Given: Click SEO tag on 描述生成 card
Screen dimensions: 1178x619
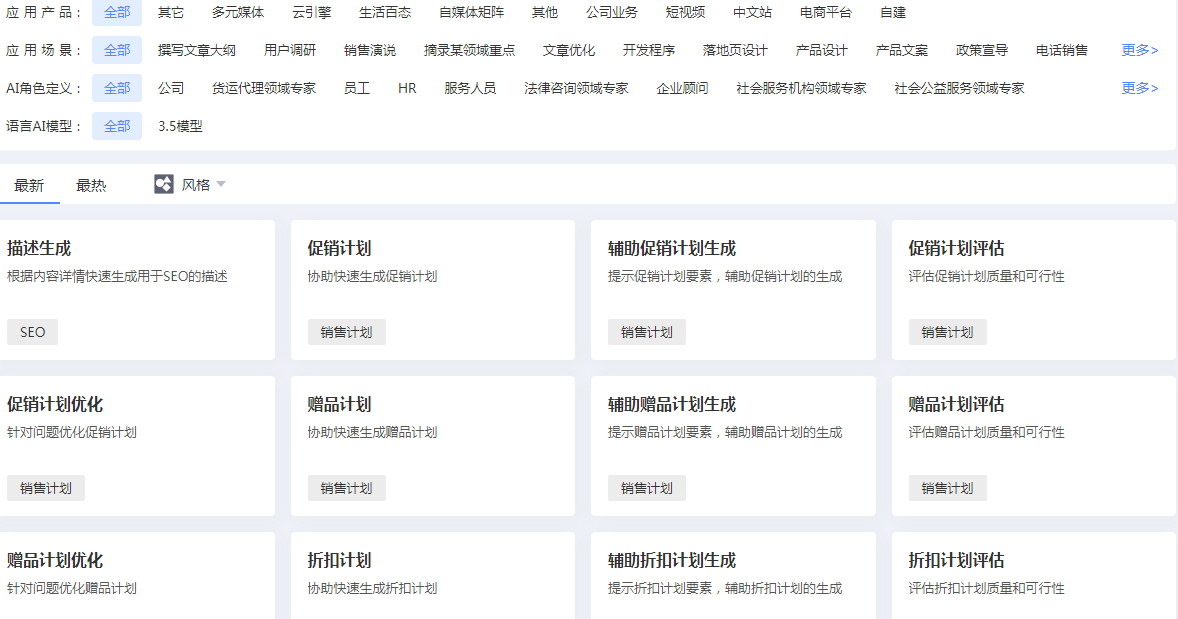Looking at the screenshot, I should click(x=32, y=332).
